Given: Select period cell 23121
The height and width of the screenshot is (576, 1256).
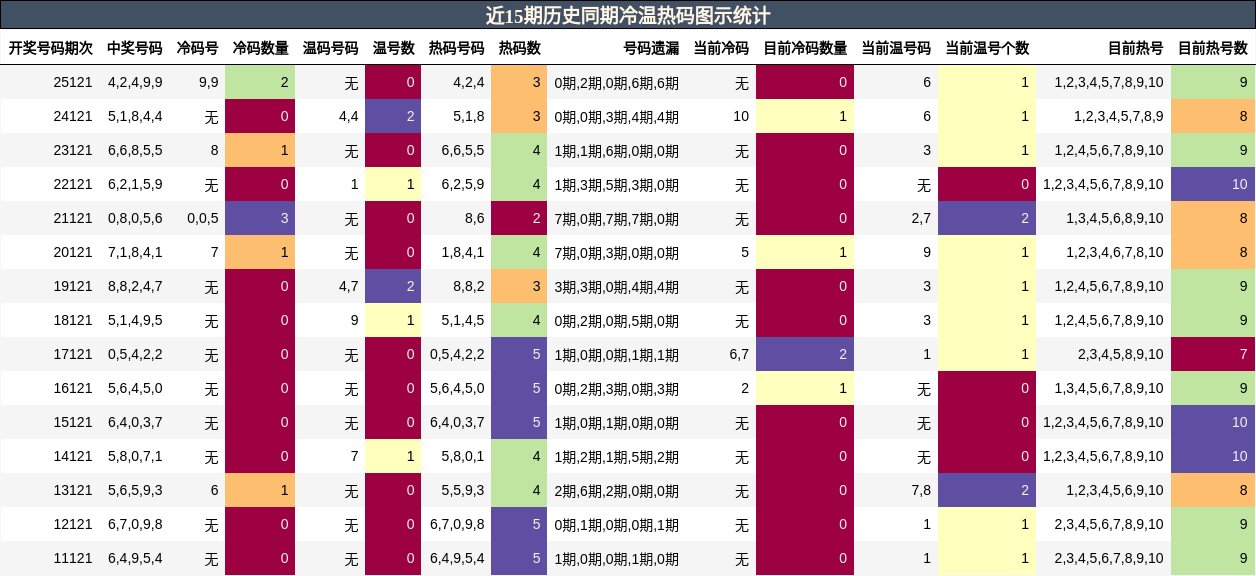Looking at the screenshot, I should (x=73, y=150).
